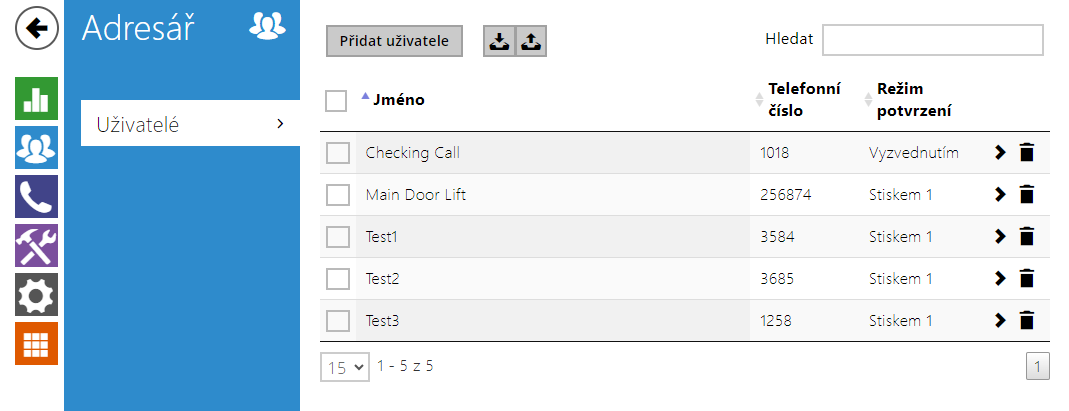This screenshot has width=1069, height=411.
Task: Check the Checking Call row checkbox
Action: click(x=337, y=153)
